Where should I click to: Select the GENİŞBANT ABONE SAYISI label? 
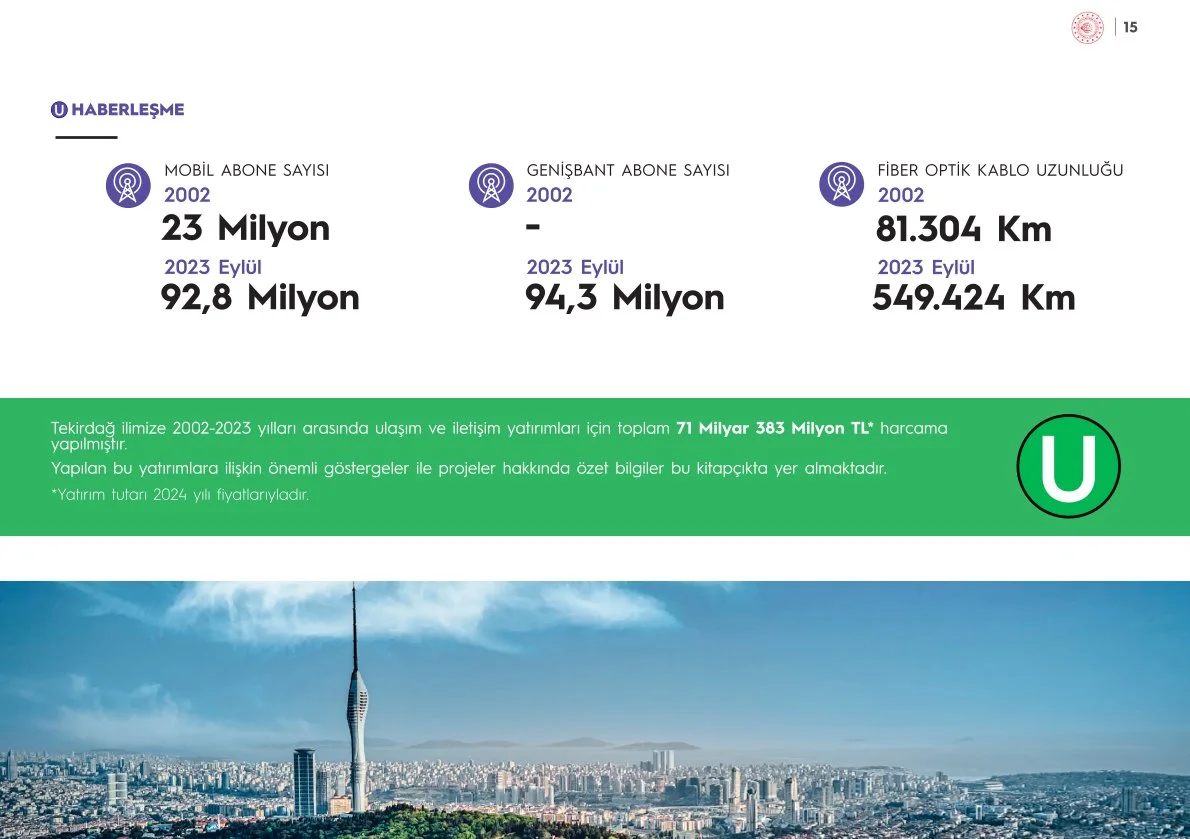coord(628,170)
